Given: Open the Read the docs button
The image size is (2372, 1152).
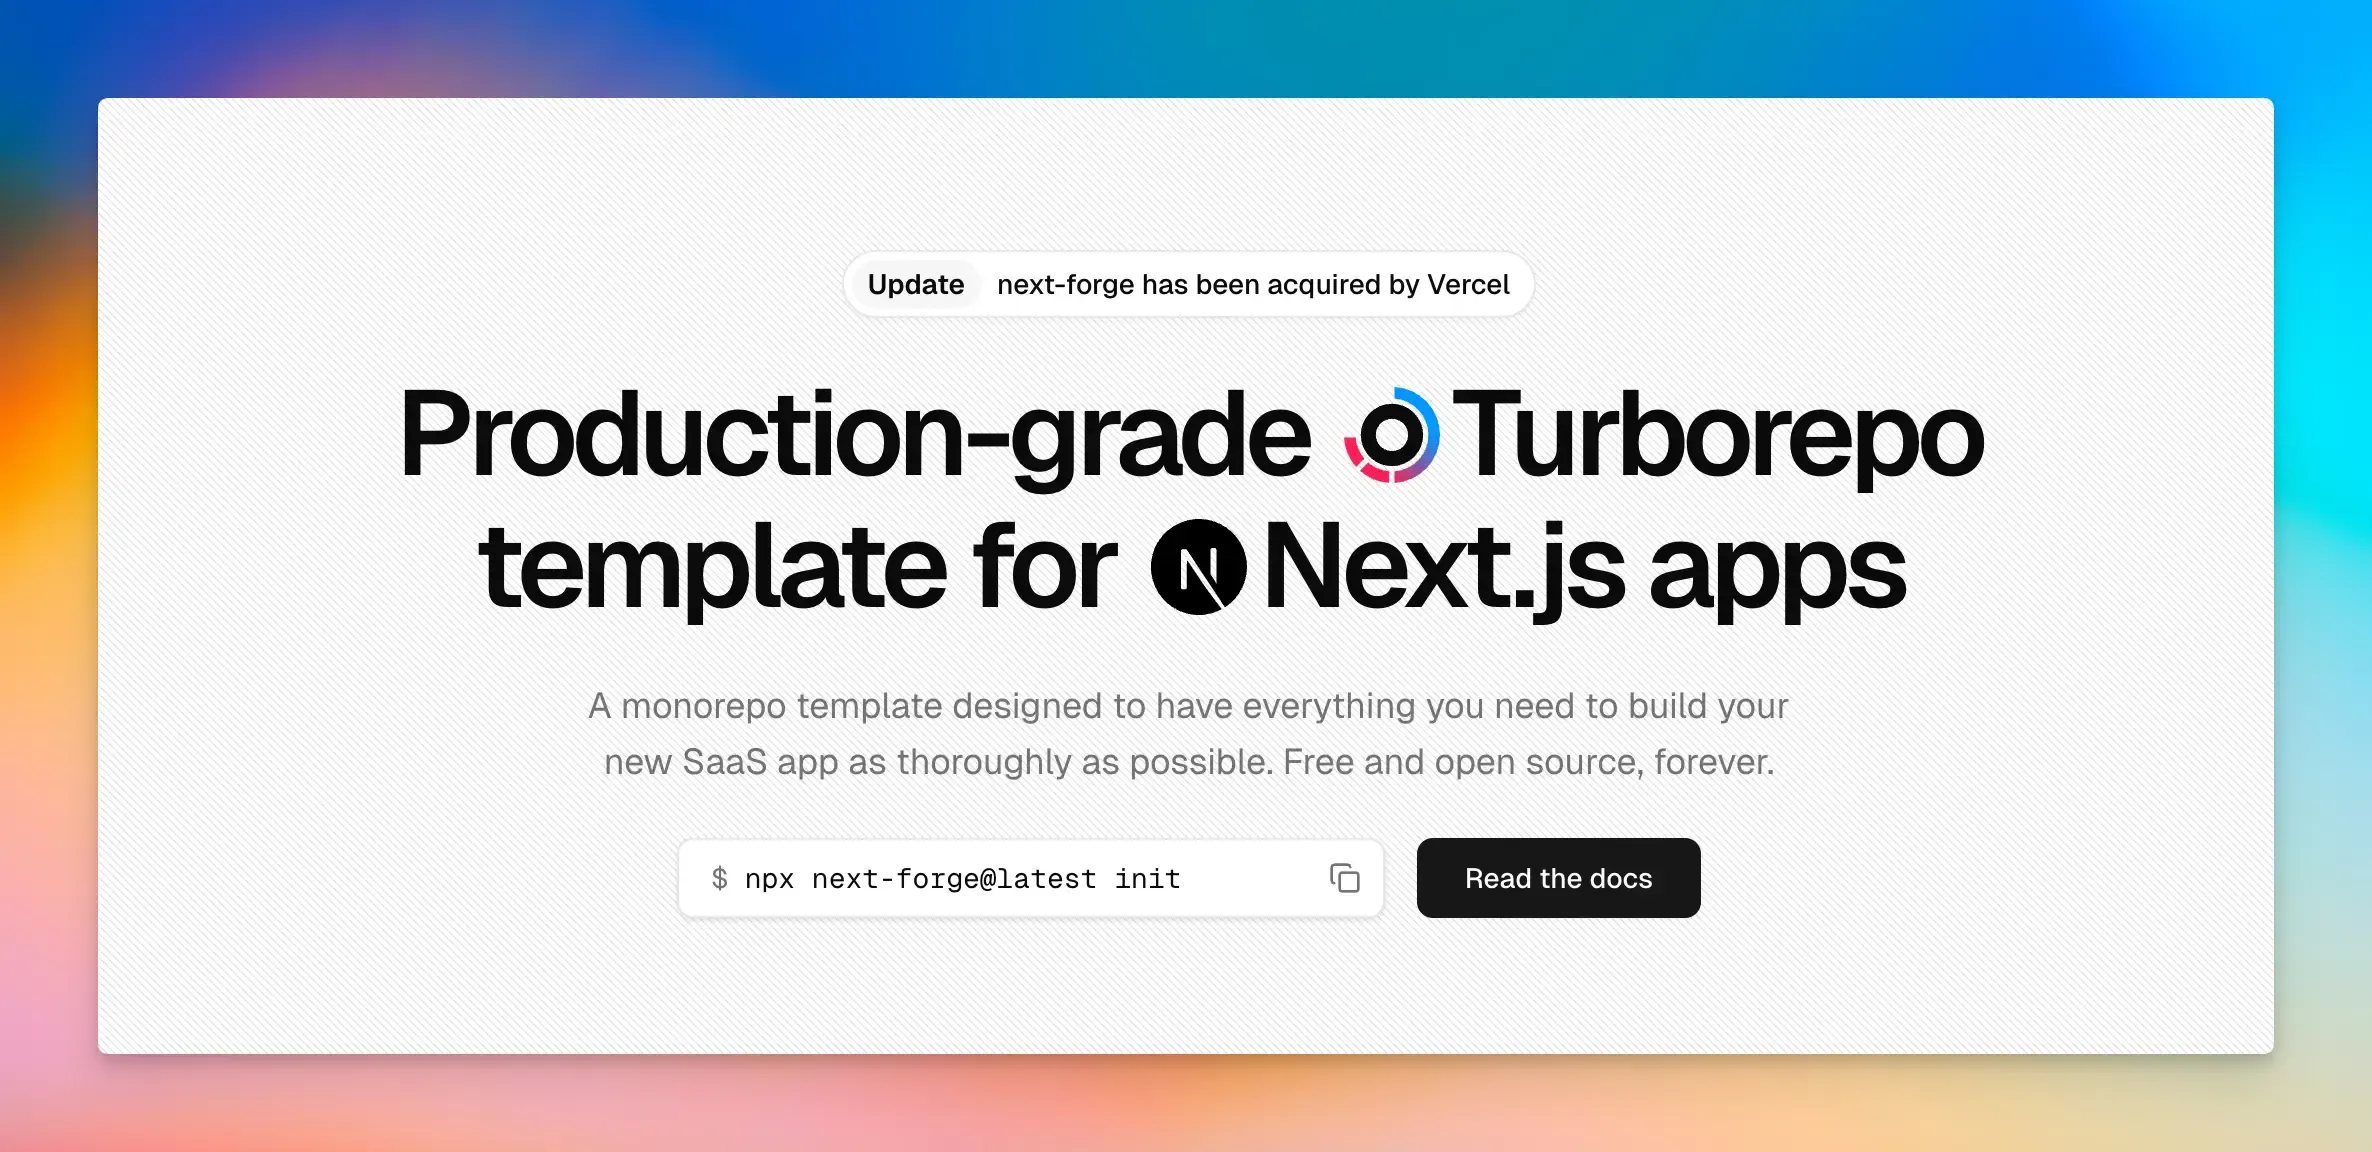Looking at the screenshot, I should tap(1558, 878).
